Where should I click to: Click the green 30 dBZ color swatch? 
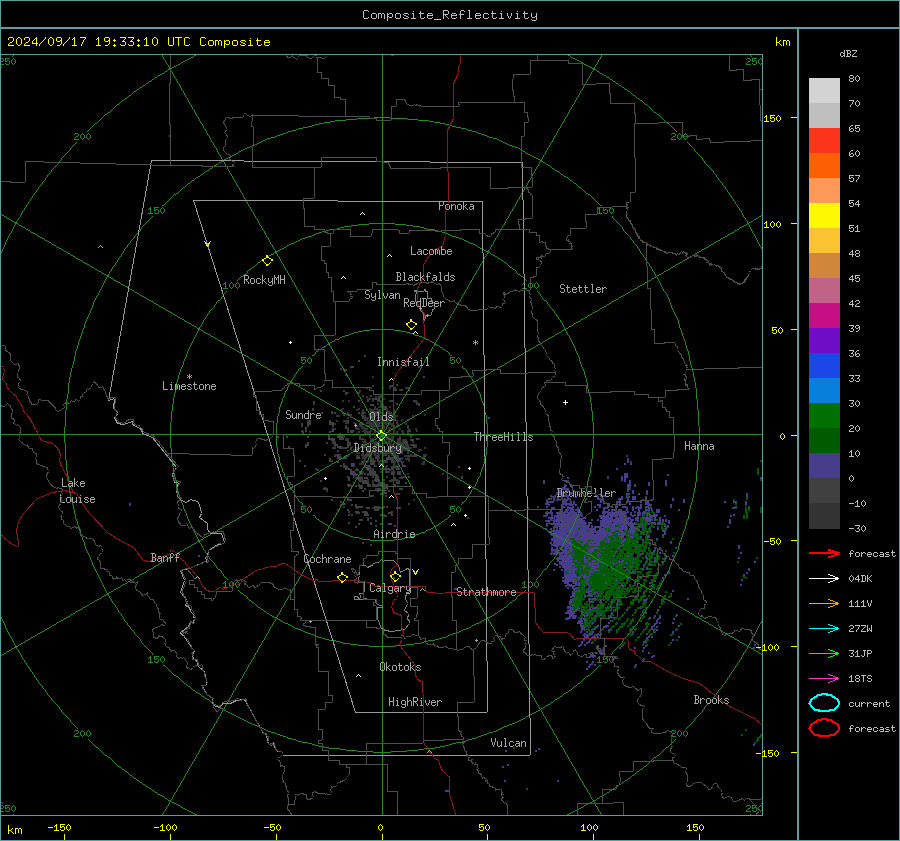[x=824, y=416]
